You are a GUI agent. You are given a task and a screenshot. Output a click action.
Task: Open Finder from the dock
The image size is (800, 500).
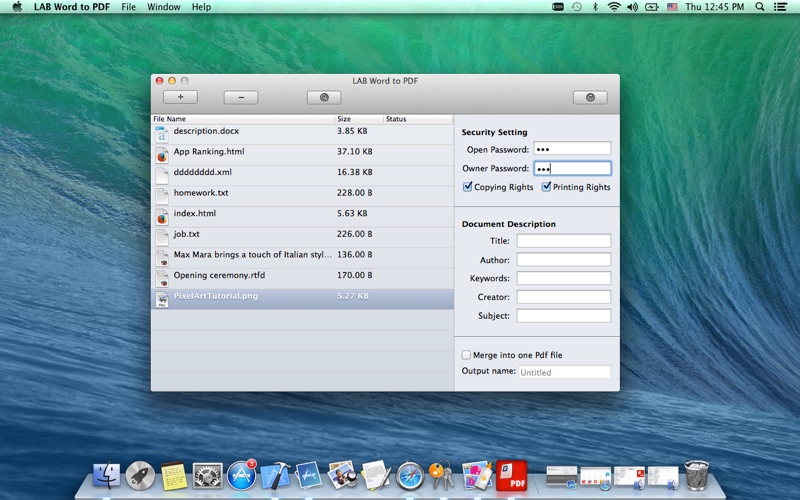pos(107,476)
